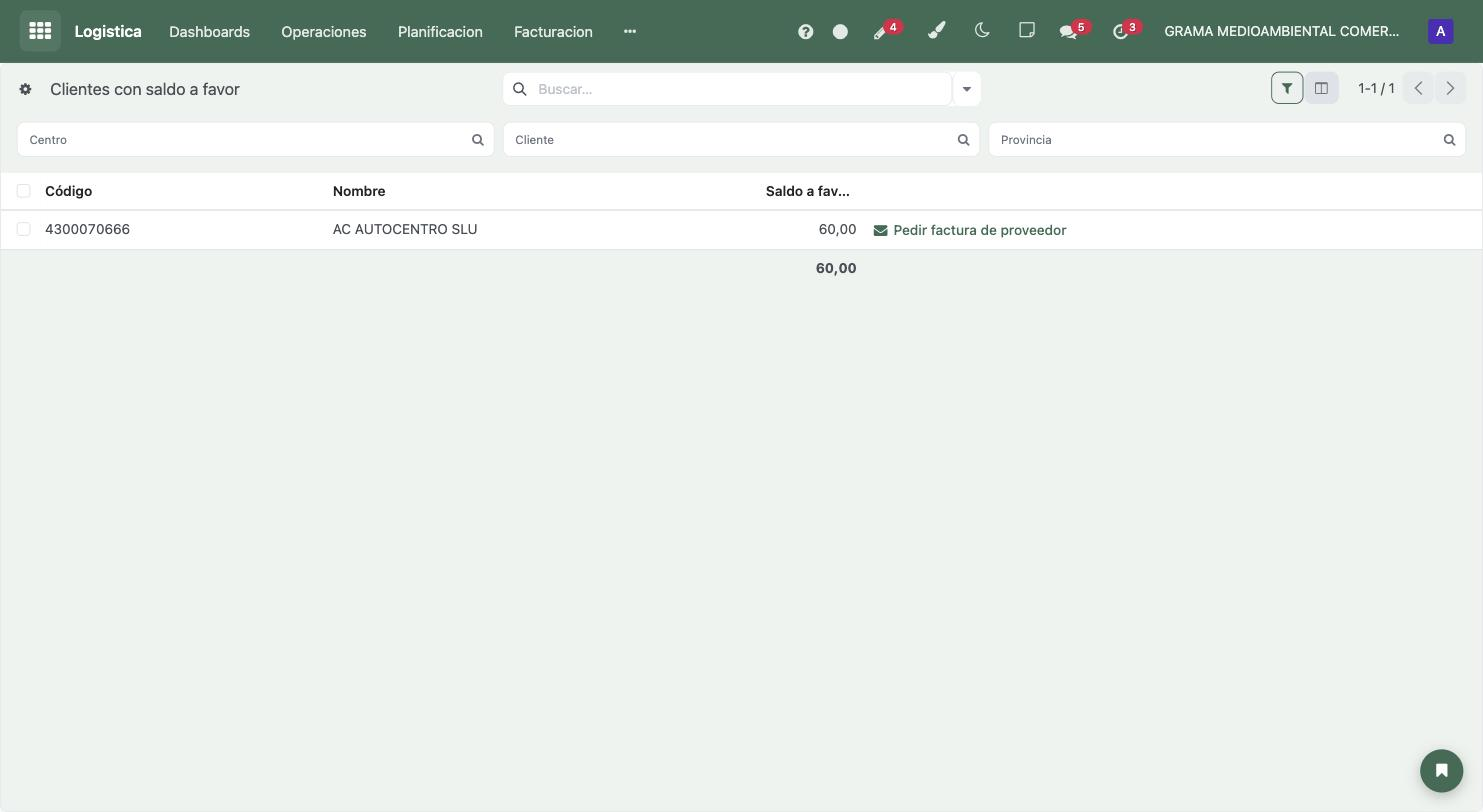Image resolution: width=1483 pixels, height=812 pixels.
Task: Open the company selector GRAMA MEDIOAMBIENTAL
Action: [1281, 31]
